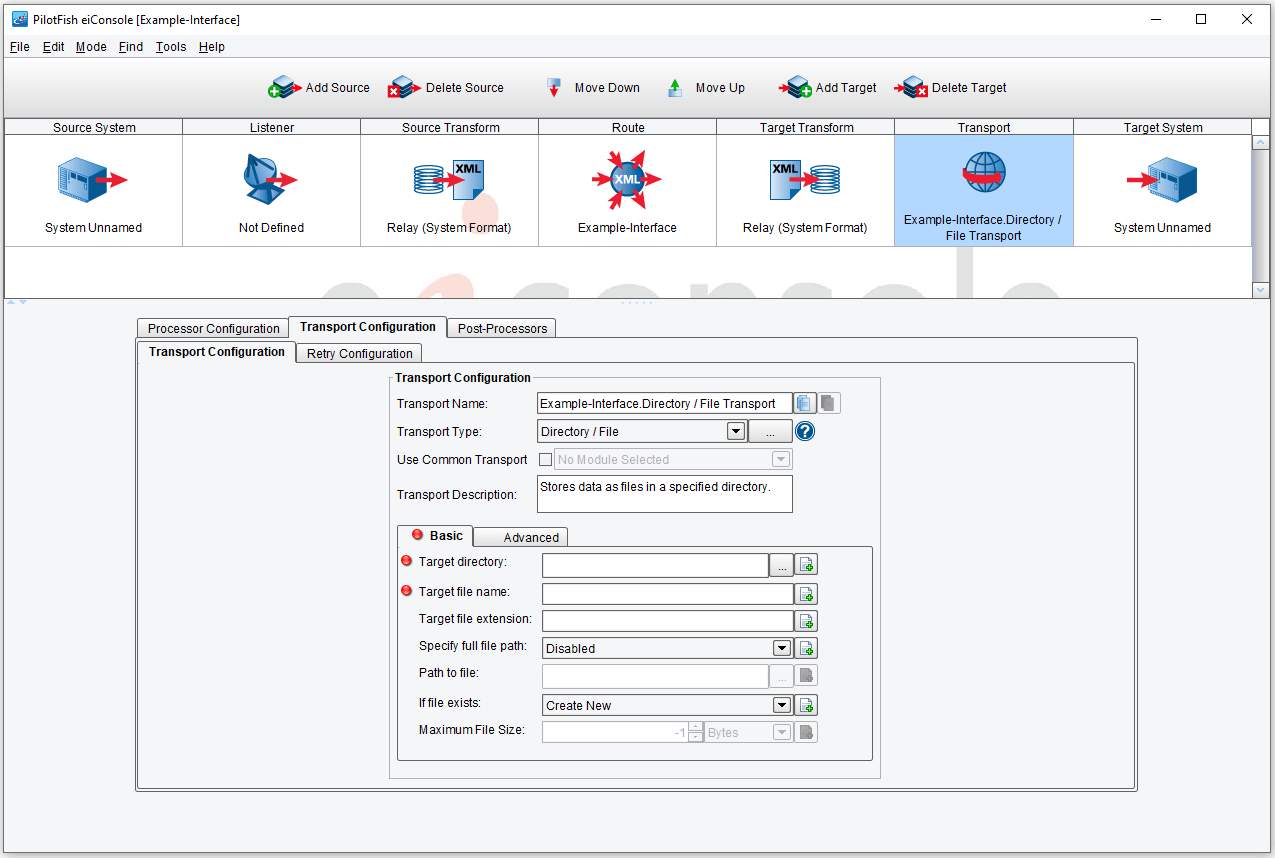
Task: Click Add Target toolbar button
Action: [x=828, y=88]
